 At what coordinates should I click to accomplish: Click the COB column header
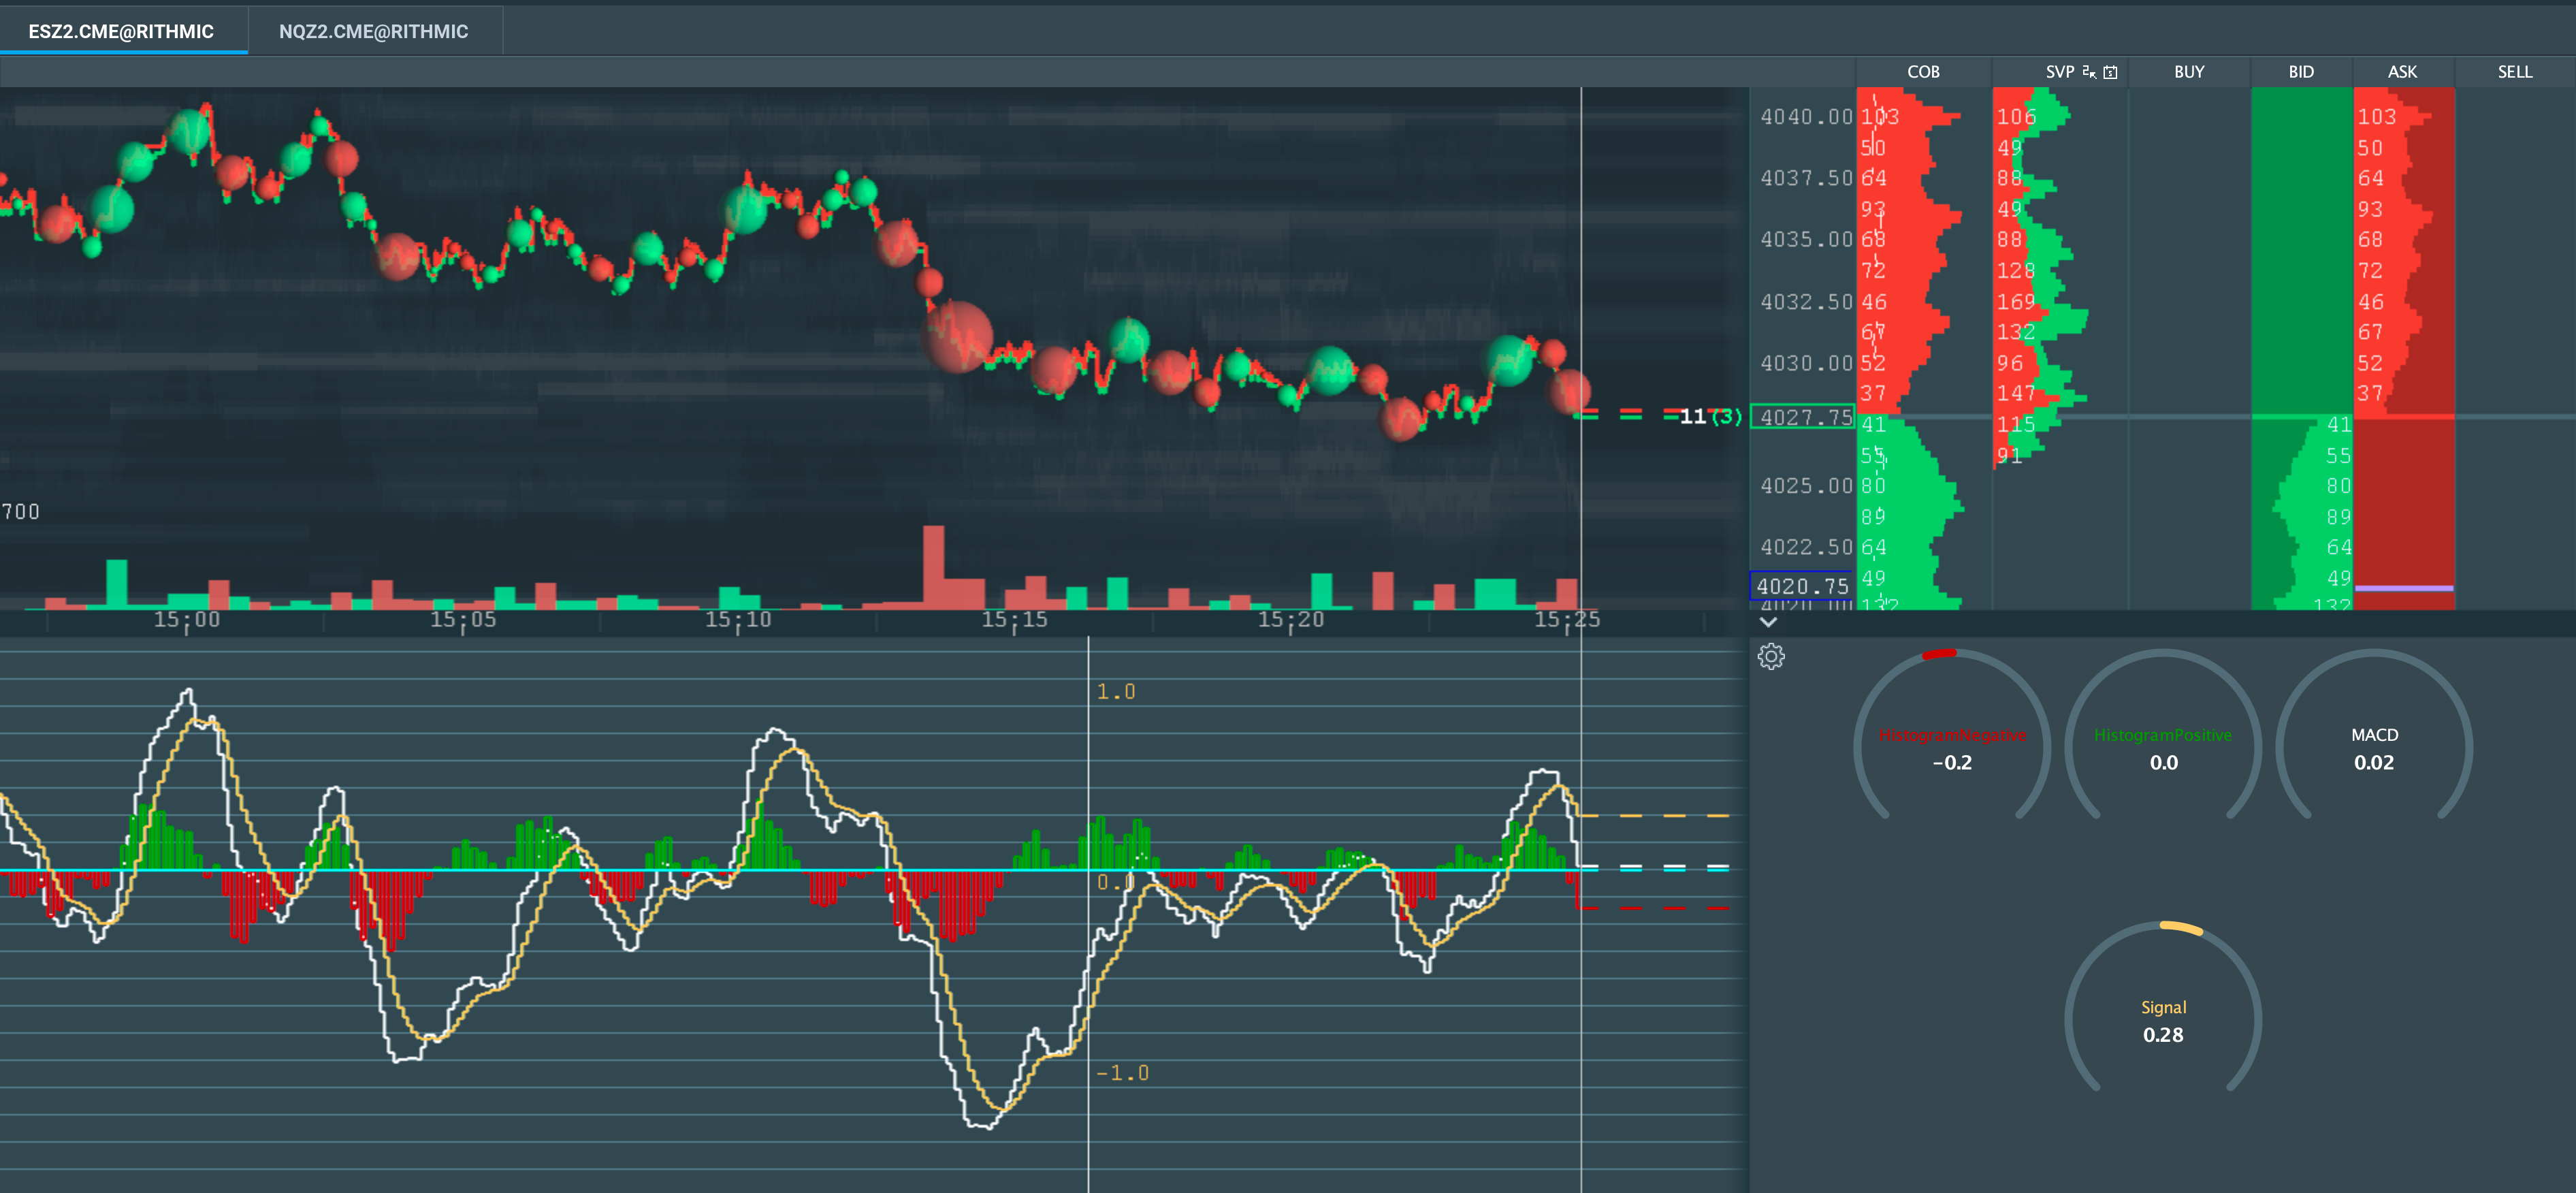(1922, 71)
